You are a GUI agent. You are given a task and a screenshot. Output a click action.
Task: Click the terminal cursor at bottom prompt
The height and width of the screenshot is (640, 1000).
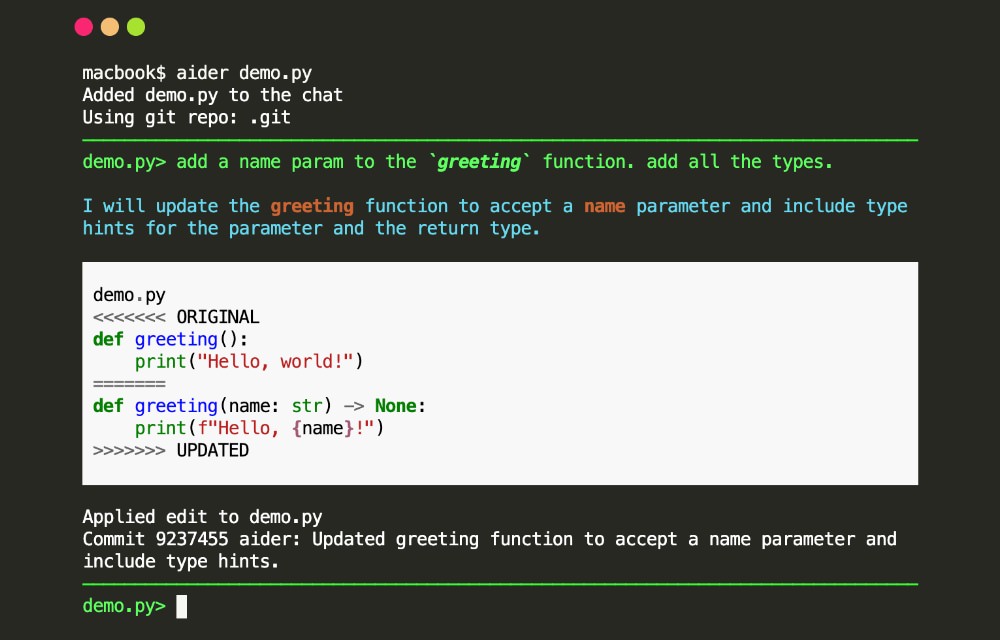pos(182,606)
